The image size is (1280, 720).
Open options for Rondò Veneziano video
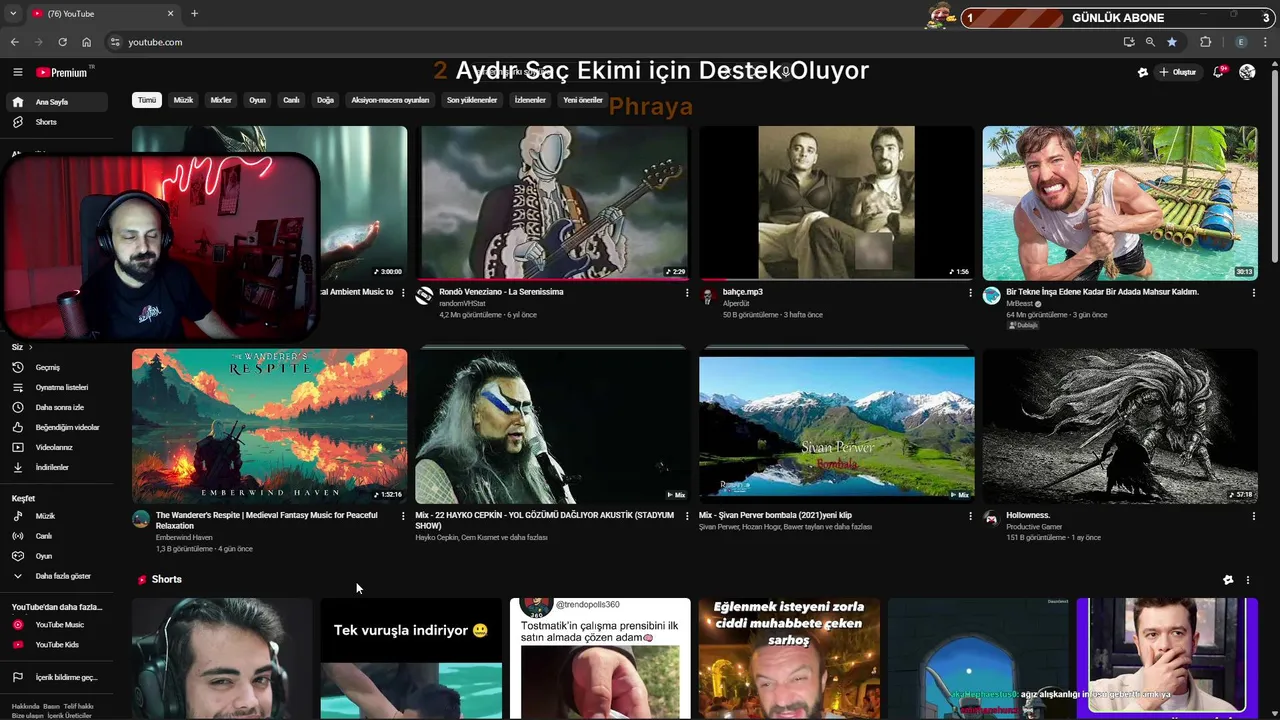687,293
